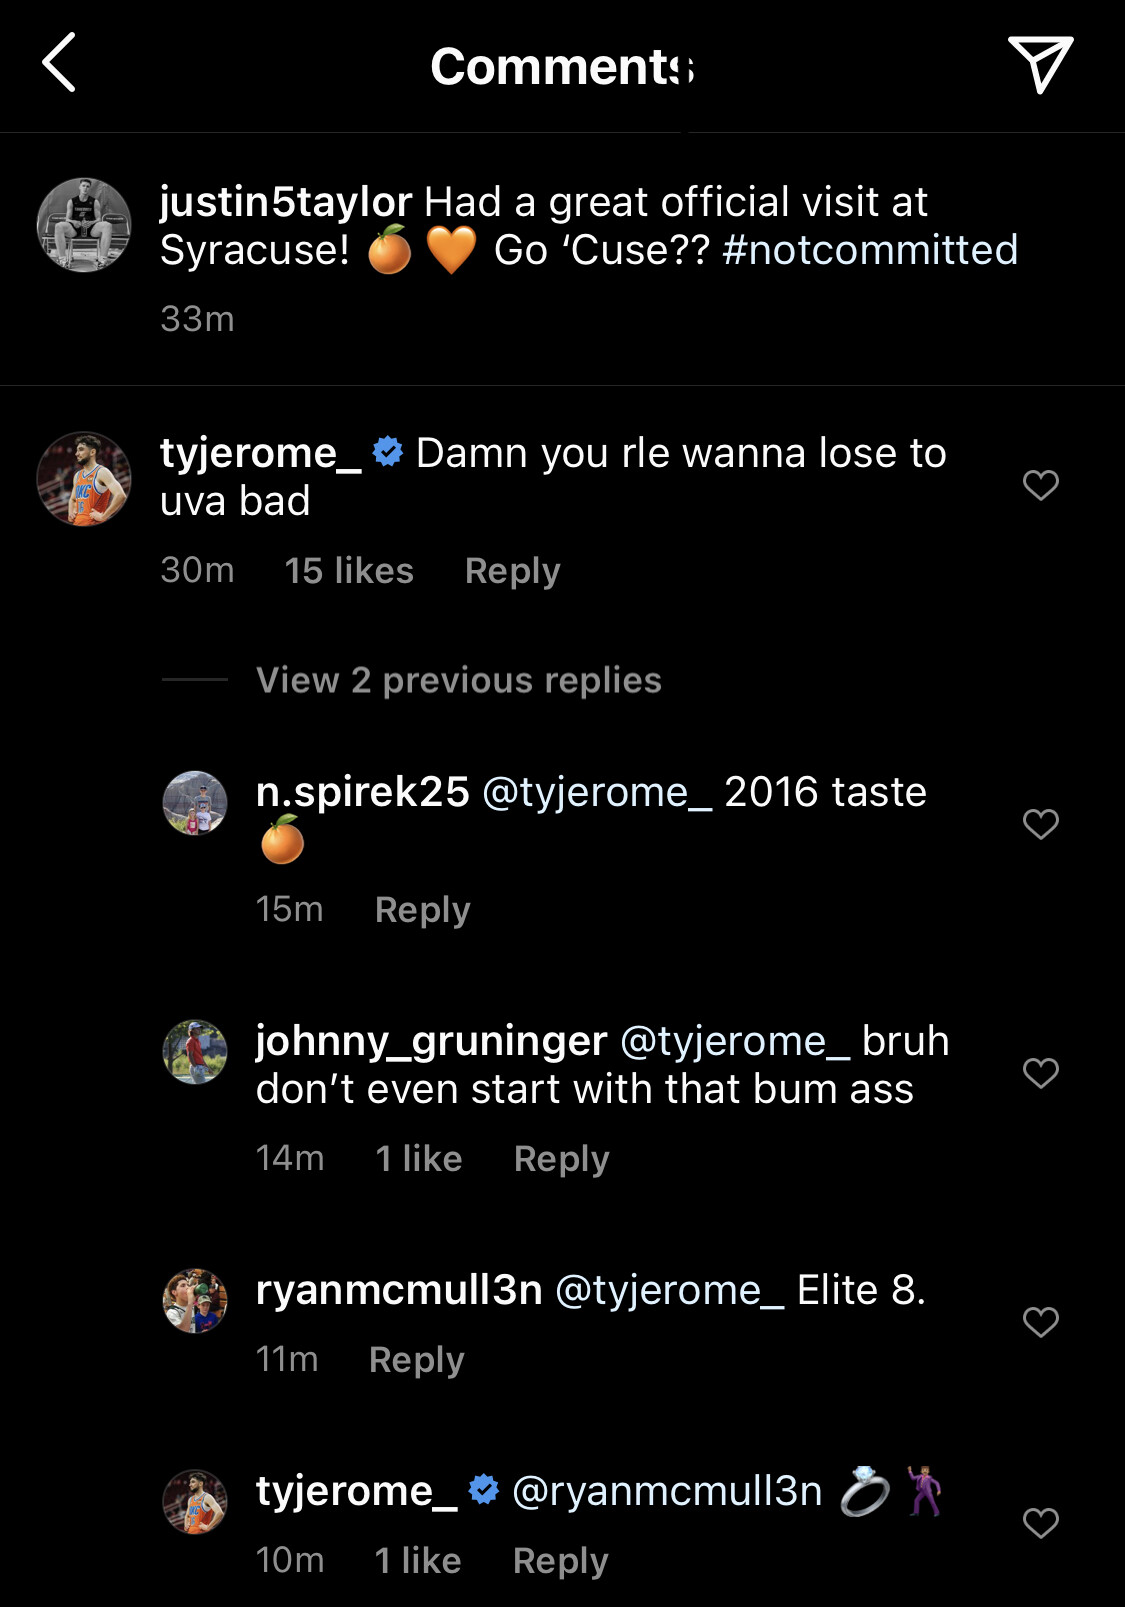
Task: Heart ryanmcmull3n's 'Elite 8' reply
Action: click(1040, 1322)
